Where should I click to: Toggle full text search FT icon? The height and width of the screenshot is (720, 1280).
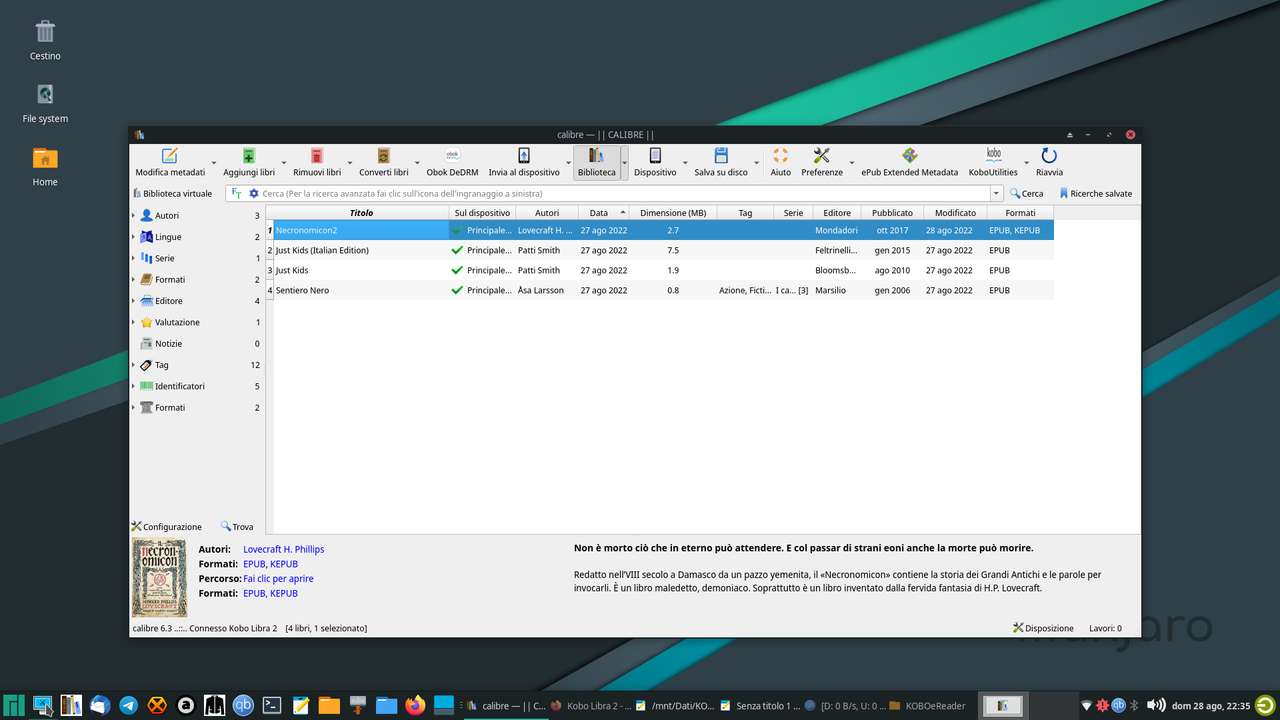(237, 193)
